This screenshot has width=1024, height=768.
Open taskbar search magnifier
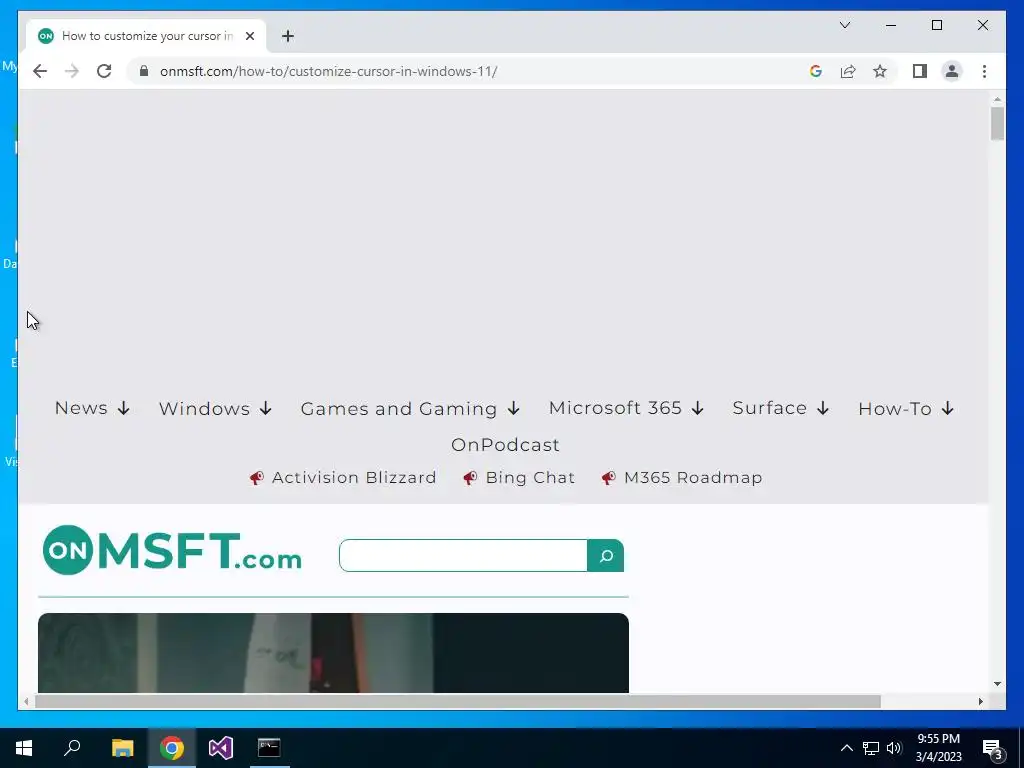(x=72, y=748)
